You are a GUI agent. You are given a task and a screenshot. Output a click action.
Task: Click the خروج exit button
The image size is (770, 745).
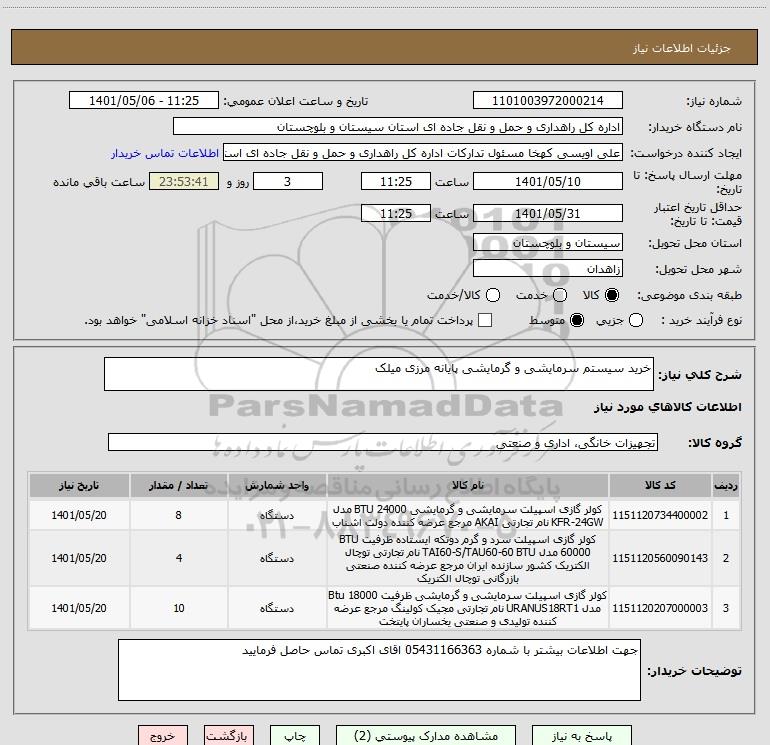(163, 736)
